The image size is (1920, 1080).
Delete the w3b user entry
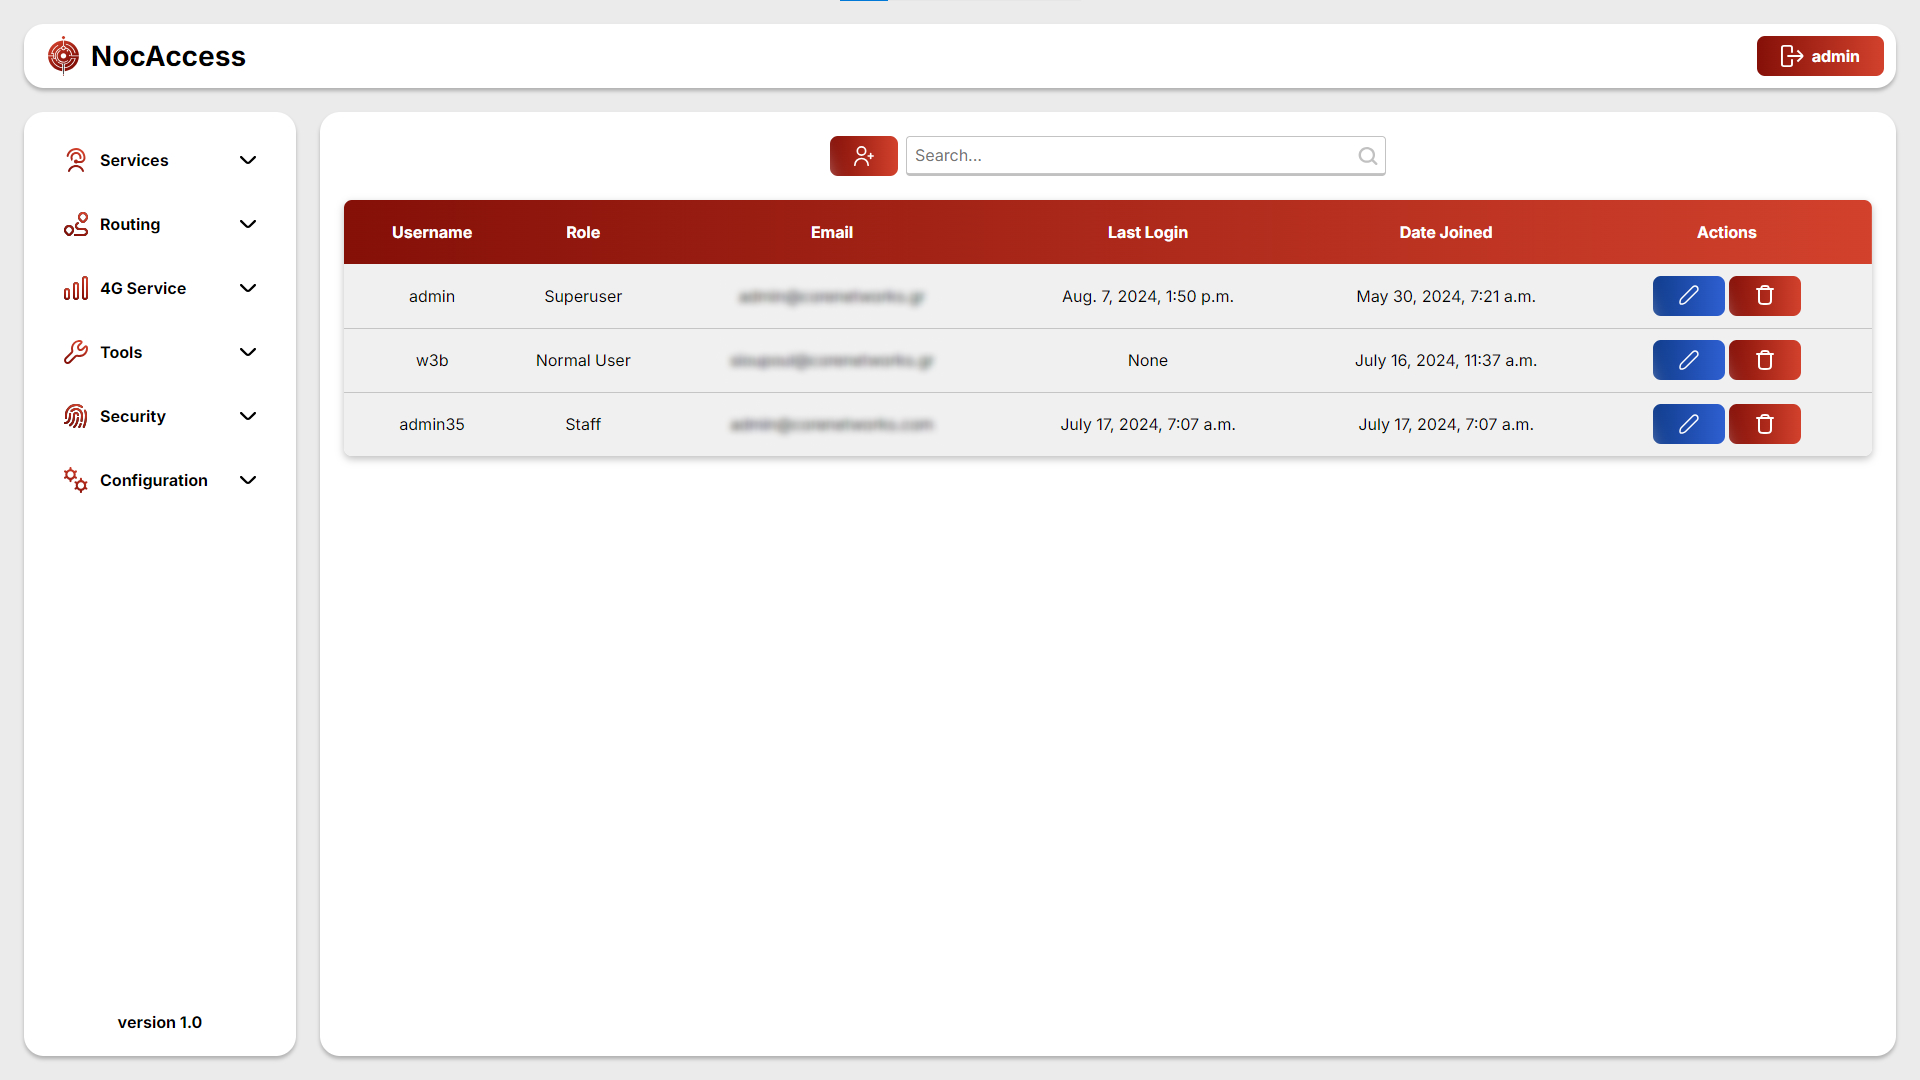pyautogui.click(x=1764, y=360)
